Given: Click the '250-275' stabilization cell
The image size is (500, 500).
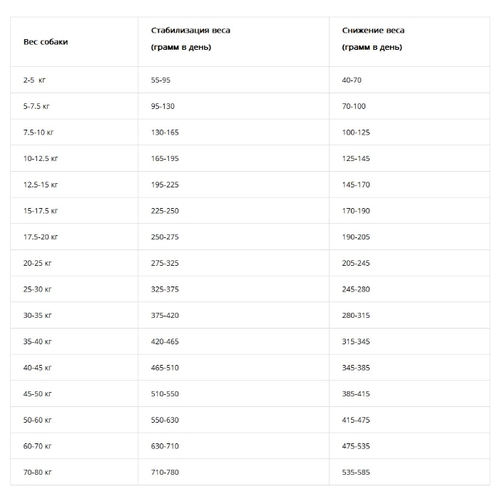Looking at the screenshot, I should pyautogui.click(x=165, y=237).
